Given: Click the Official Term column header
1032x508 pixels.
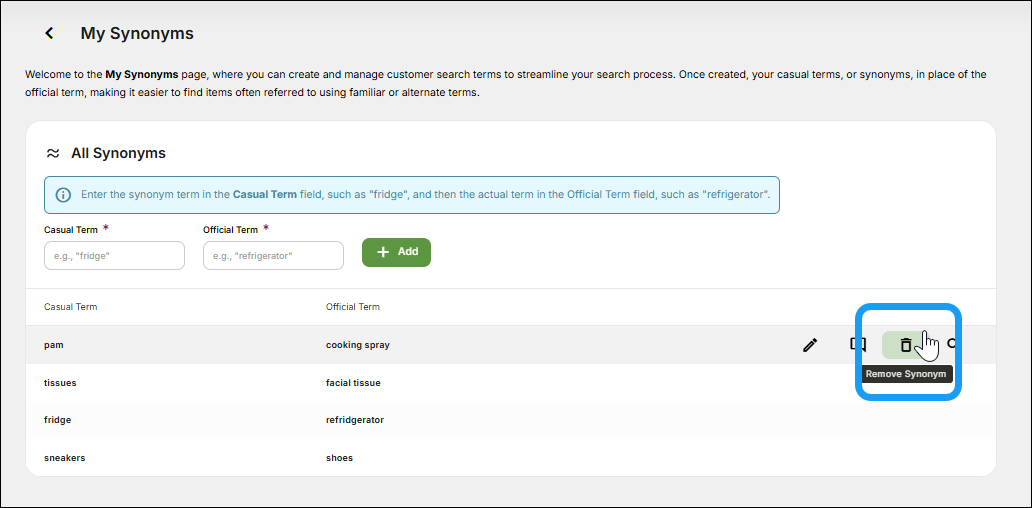Looking at the screenshot, I should pyautogui.click(x=353, y=307).
